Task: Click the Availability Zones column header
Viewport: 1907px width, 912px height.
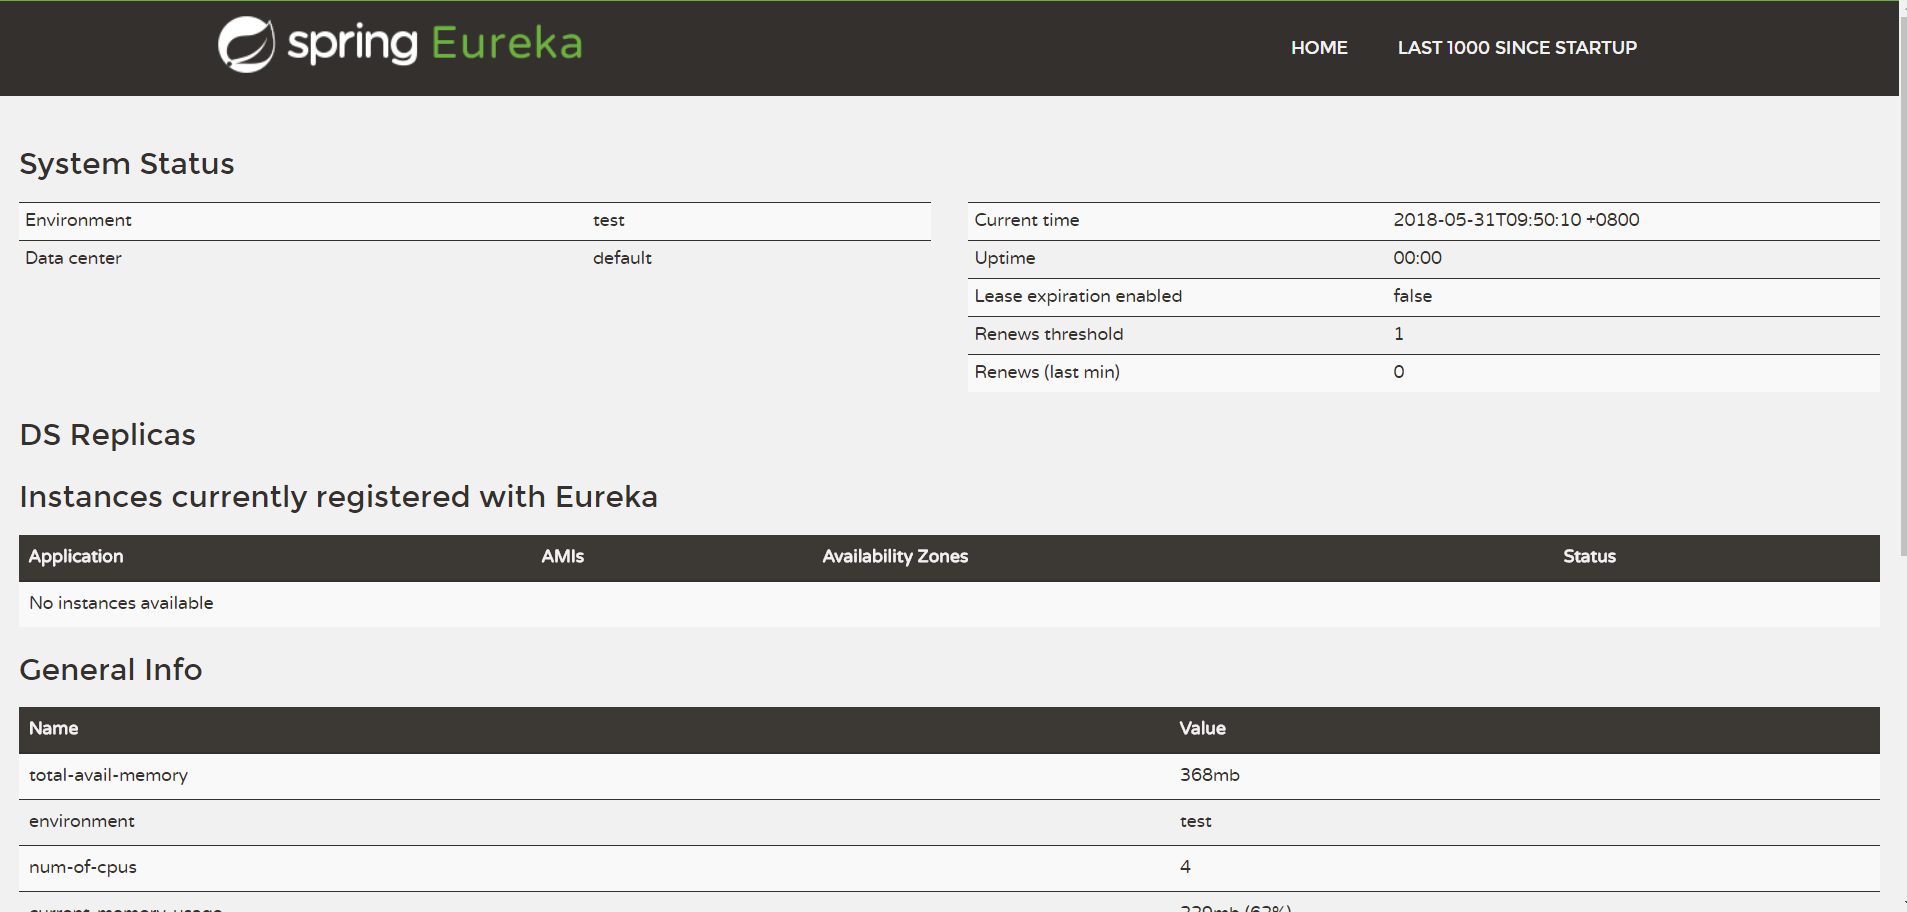Action: [x=895, y=557]
